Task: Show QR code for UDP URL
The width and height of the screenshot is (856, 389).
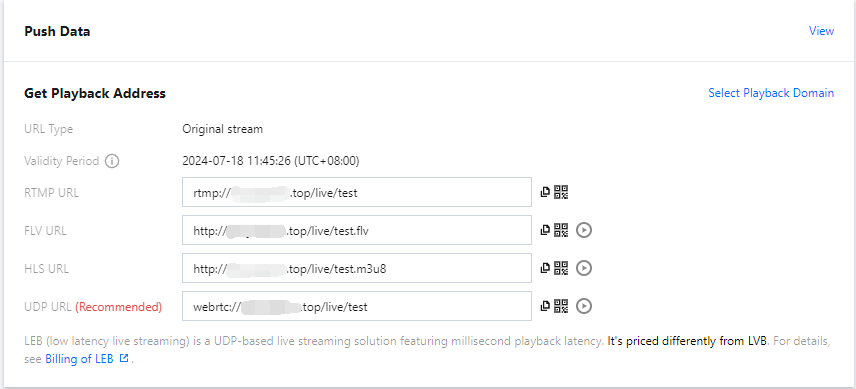Action: (561, 306)
